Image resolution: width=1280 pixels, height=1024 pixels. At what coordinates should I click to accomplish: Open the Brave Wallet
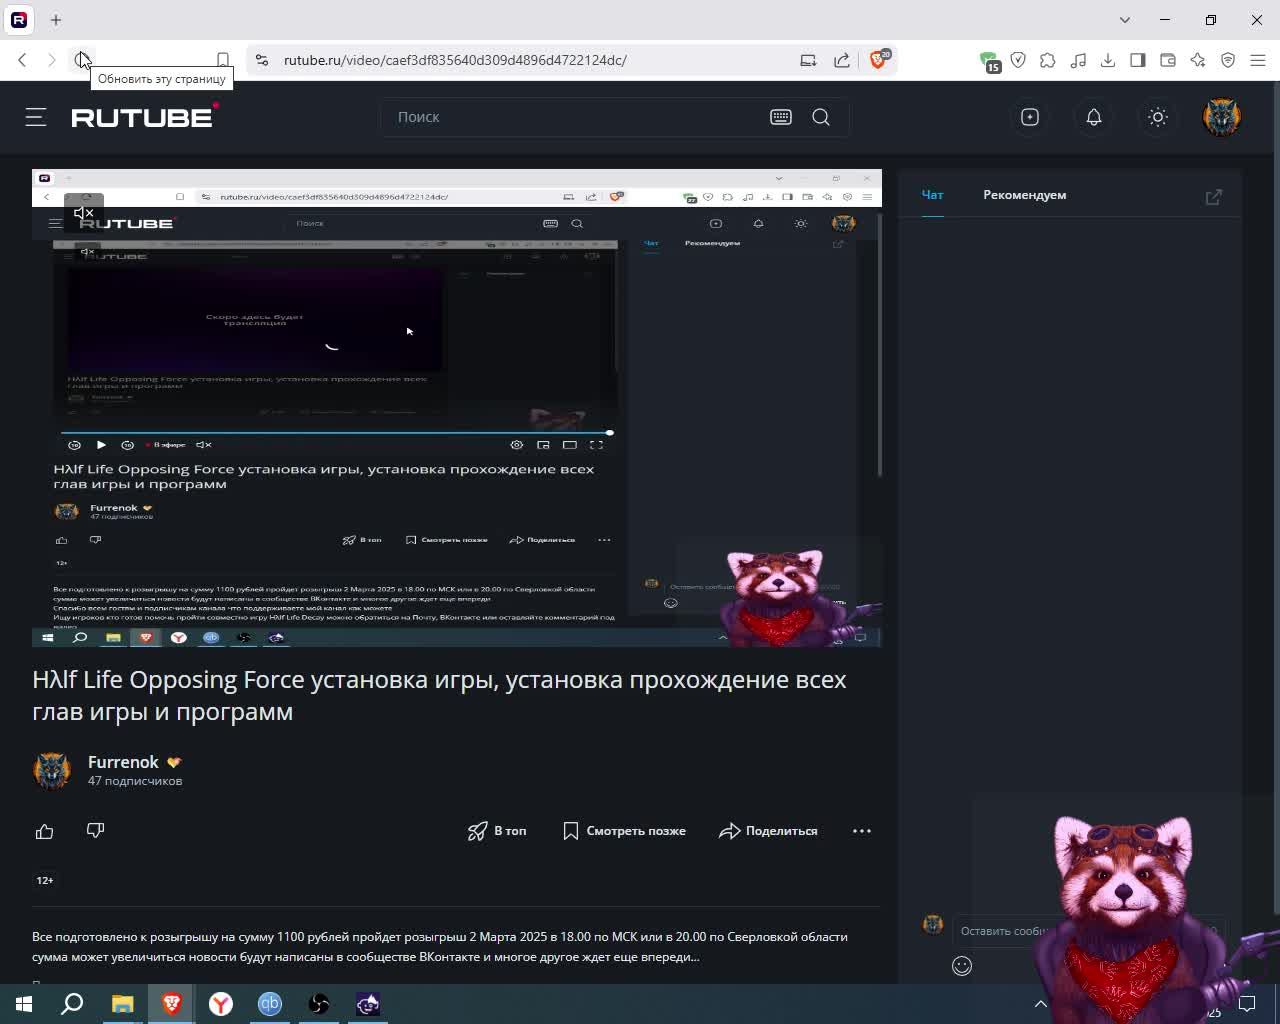(1168, 60)
